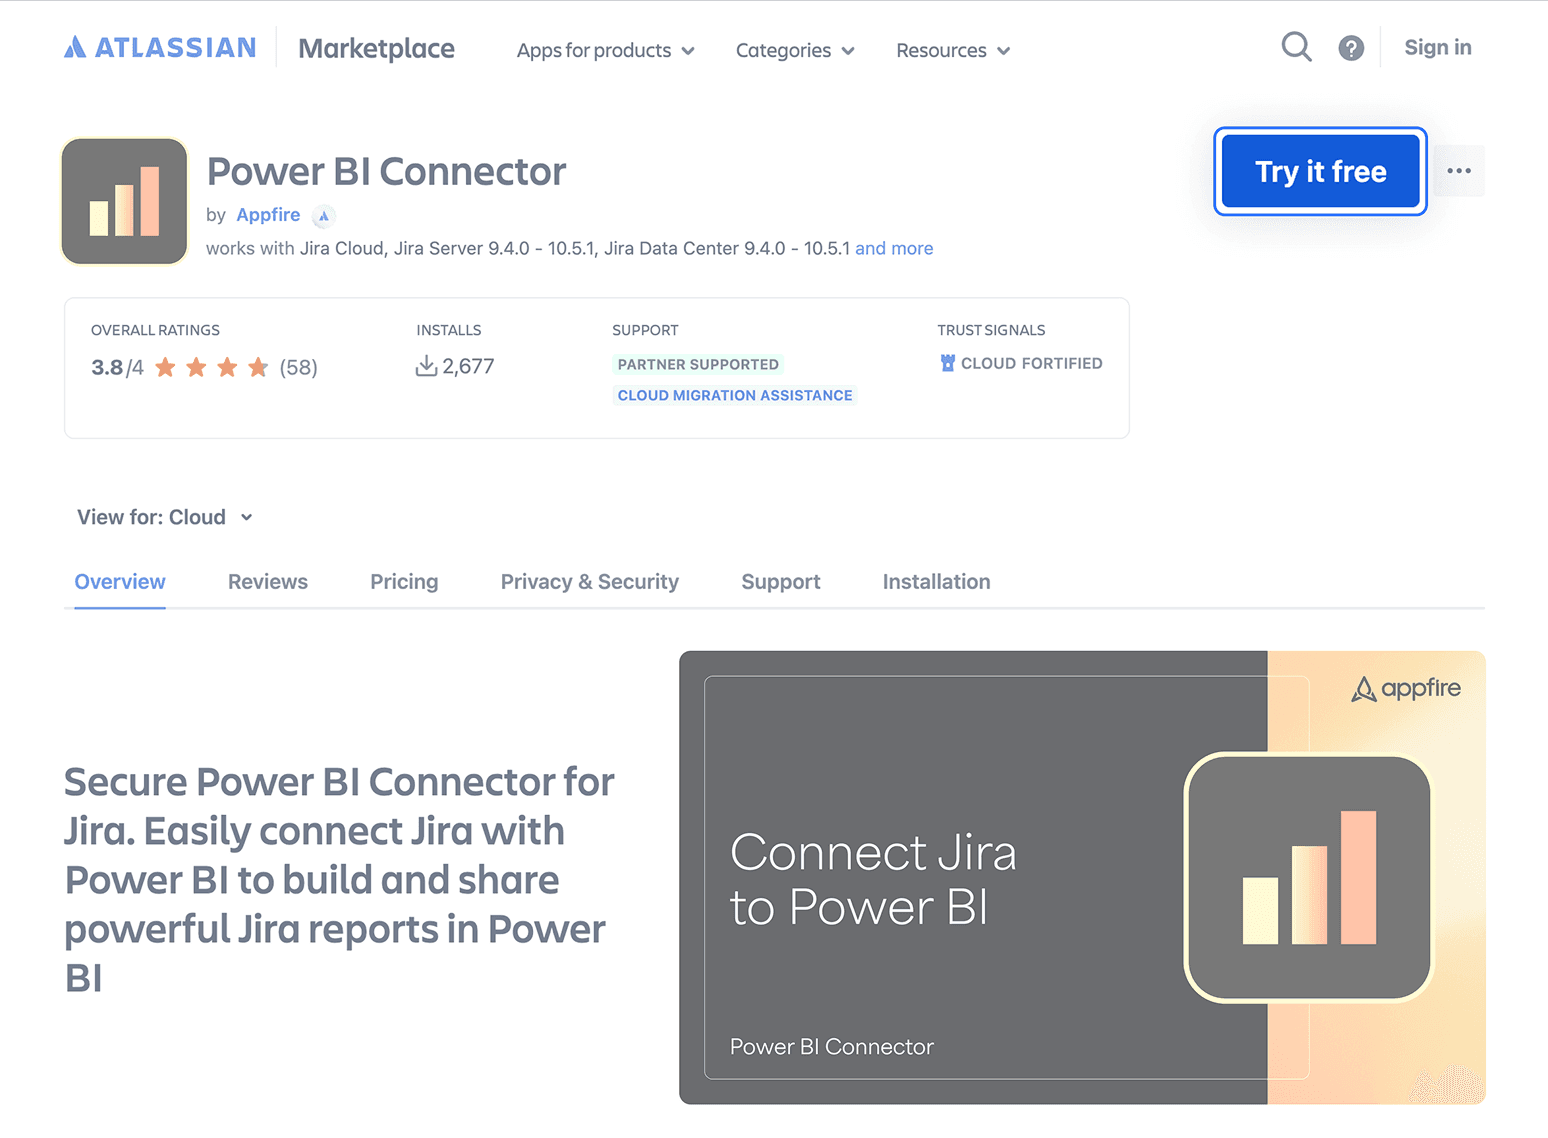1548x1138 pixels.
Task: Click the Appfire partner badge icon
Action: pyautogui.click(x=323, y=216)
